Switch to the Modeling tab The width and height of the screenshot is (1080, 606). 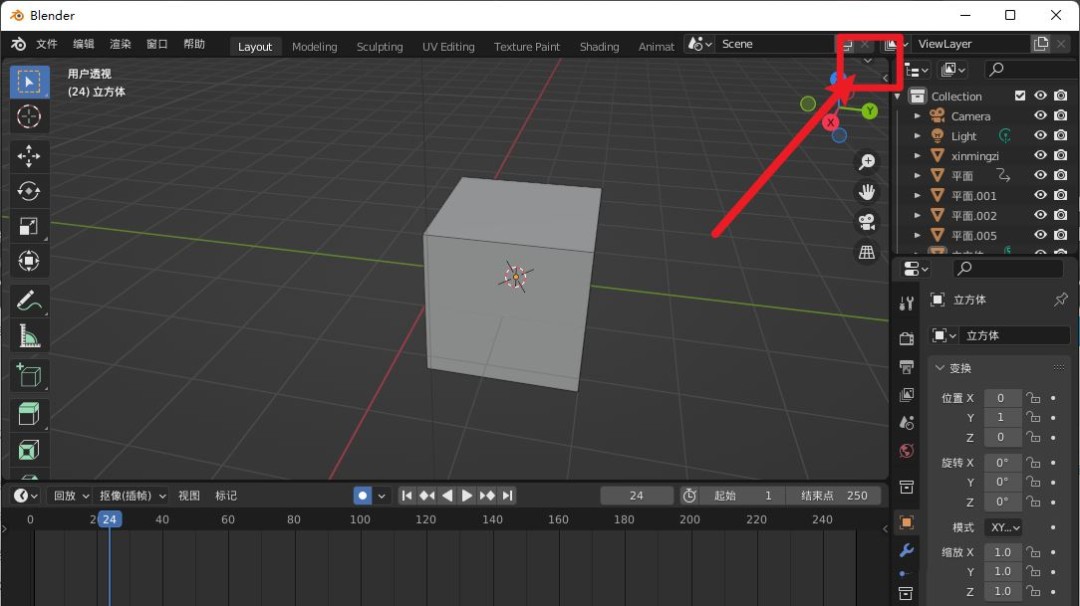pos(314,46)
